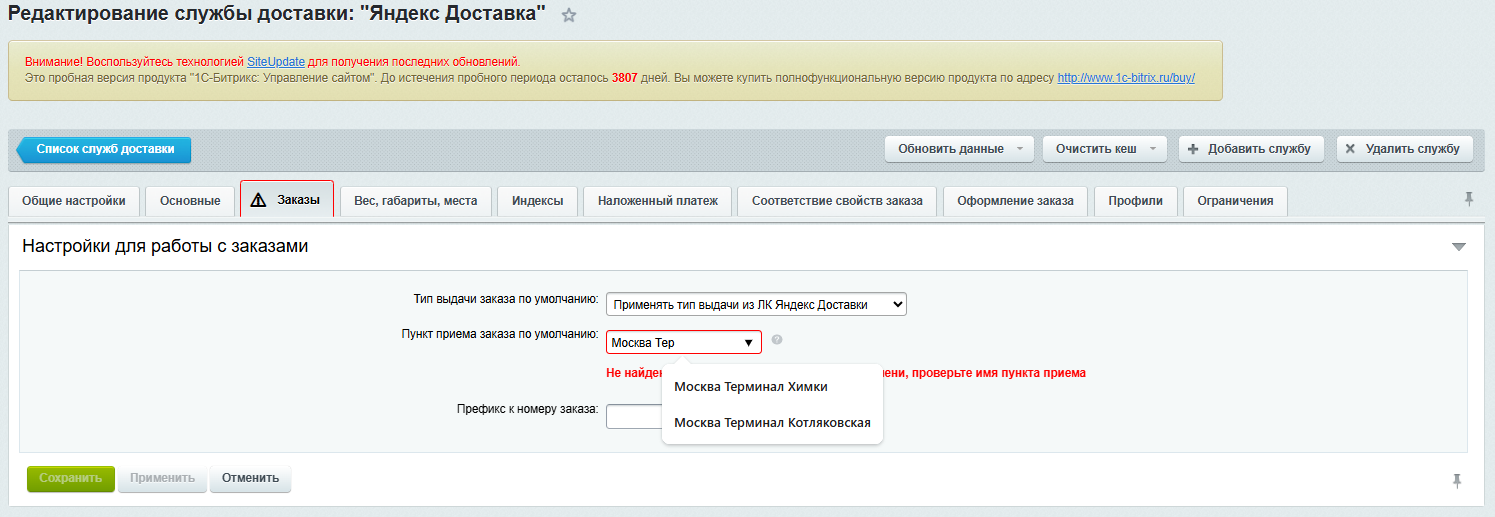The image size is (1495, 517).
Task: Click the Добавить службу button
Action: (1251, 149)
